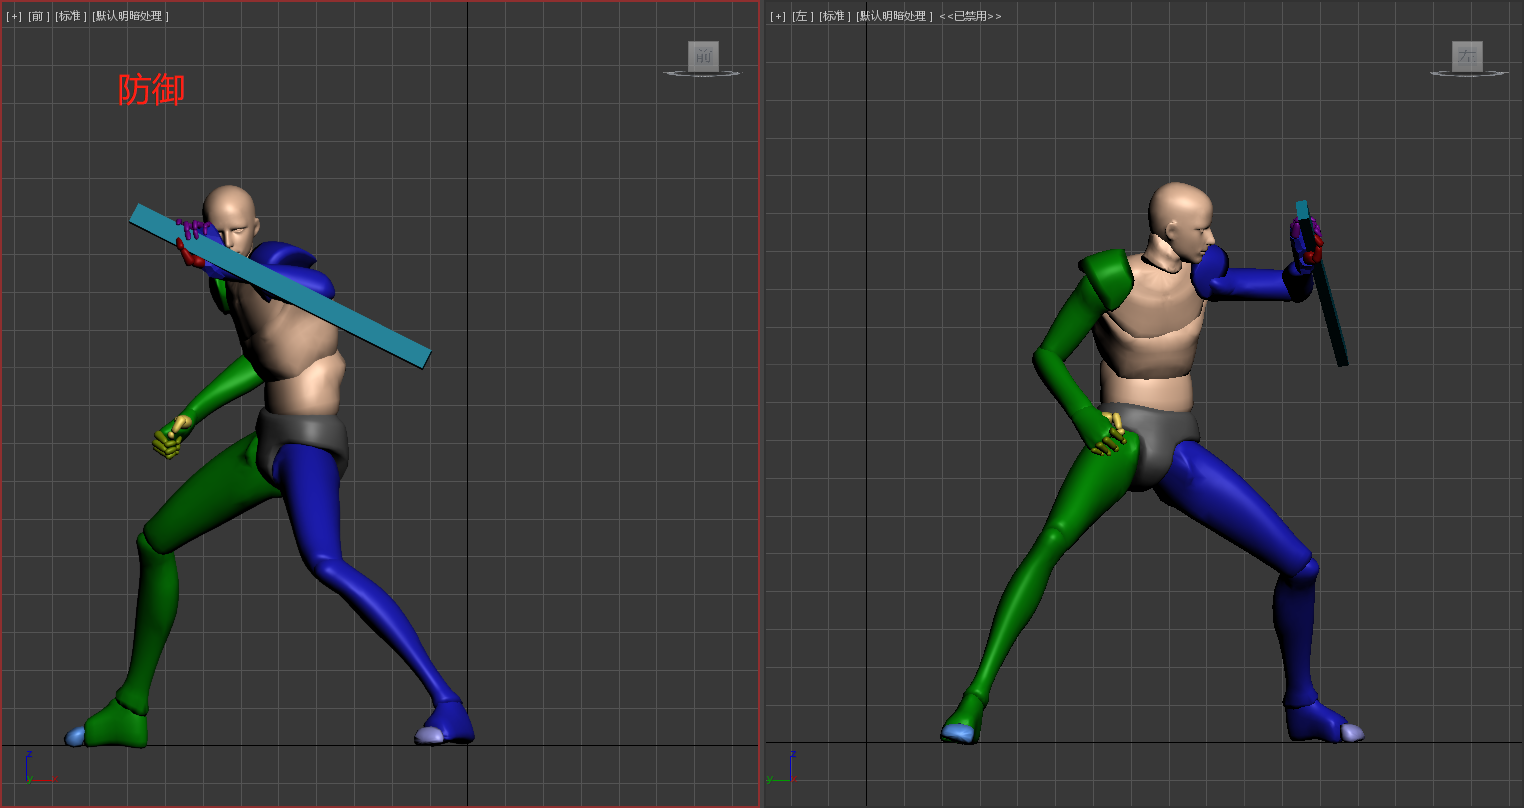
Task: Open the [前] point-of-view menu
Action: 38,16
